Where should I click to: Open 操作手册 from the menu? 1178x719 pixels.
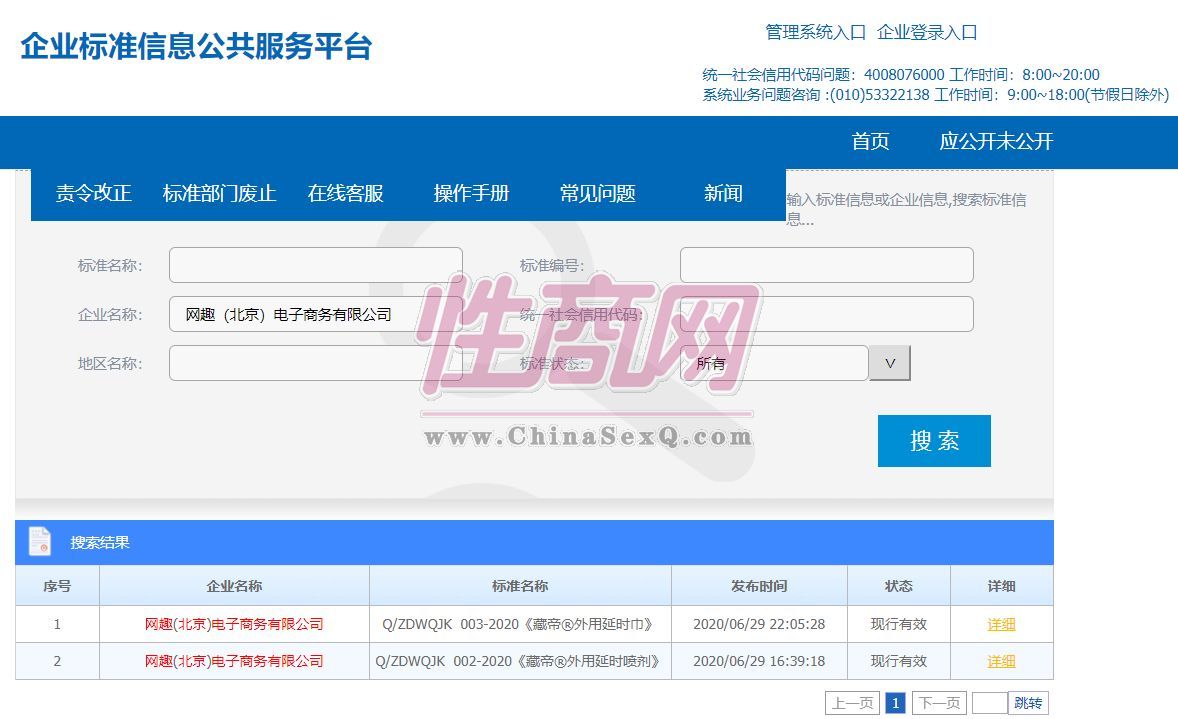pyautogui.click(x=471, y=194)
